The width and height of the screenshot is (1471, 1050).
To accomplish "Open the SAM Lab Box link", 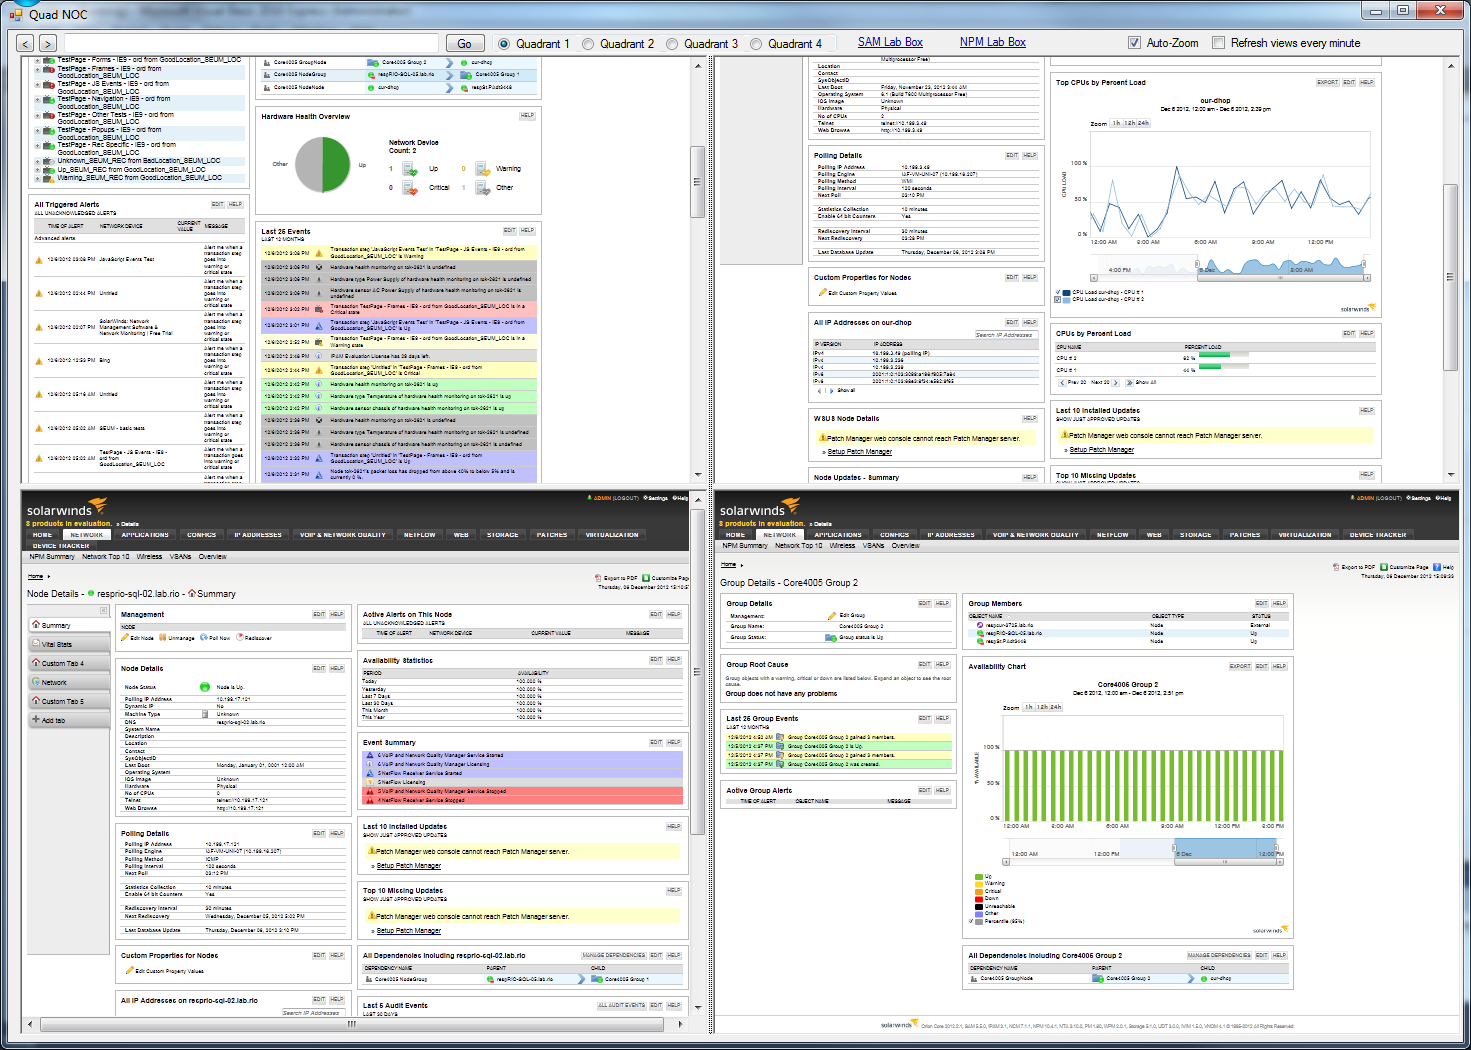I will [x=890, y=42].
